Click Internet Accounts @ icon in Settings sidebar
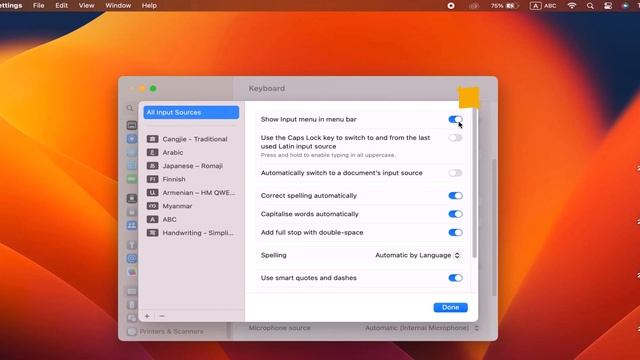The width and height of the screenshot is (640, 360). click(131, 258)
